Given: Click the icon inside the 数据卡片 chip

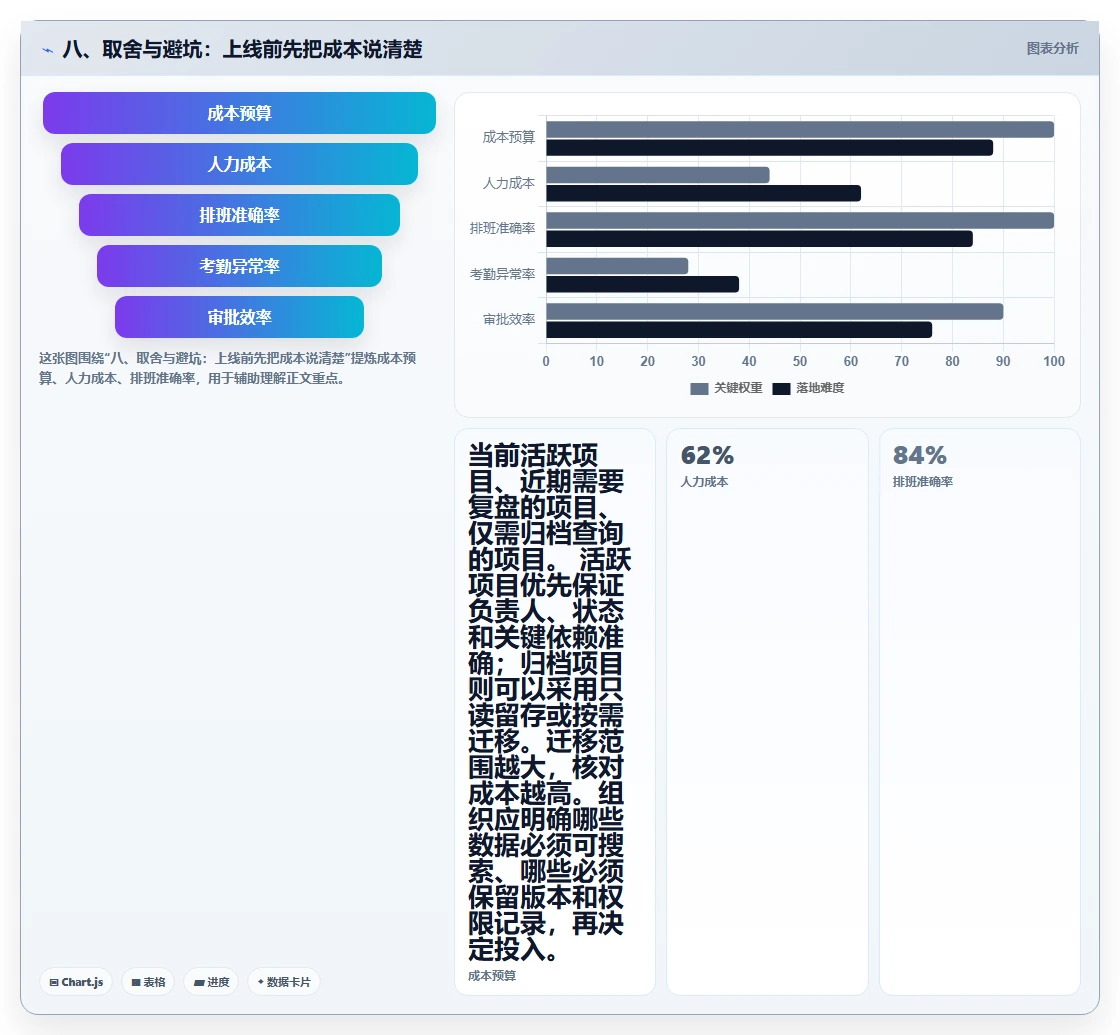Looking at the screenshot, I should point(261,982).
